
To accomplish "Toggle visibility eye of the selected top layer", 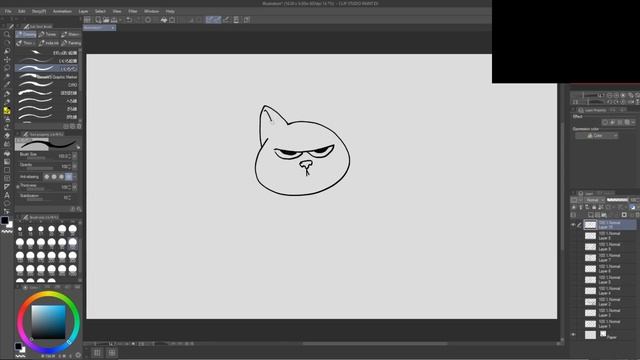I will (x=573, y=225).
